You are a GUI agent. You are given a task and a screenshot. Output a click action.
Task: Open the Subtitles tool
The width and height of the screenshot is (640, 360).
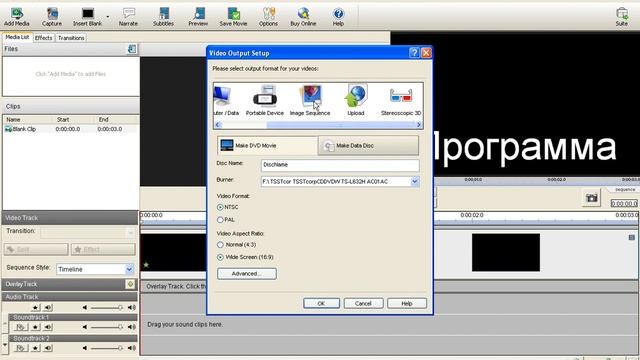point(163,17)
